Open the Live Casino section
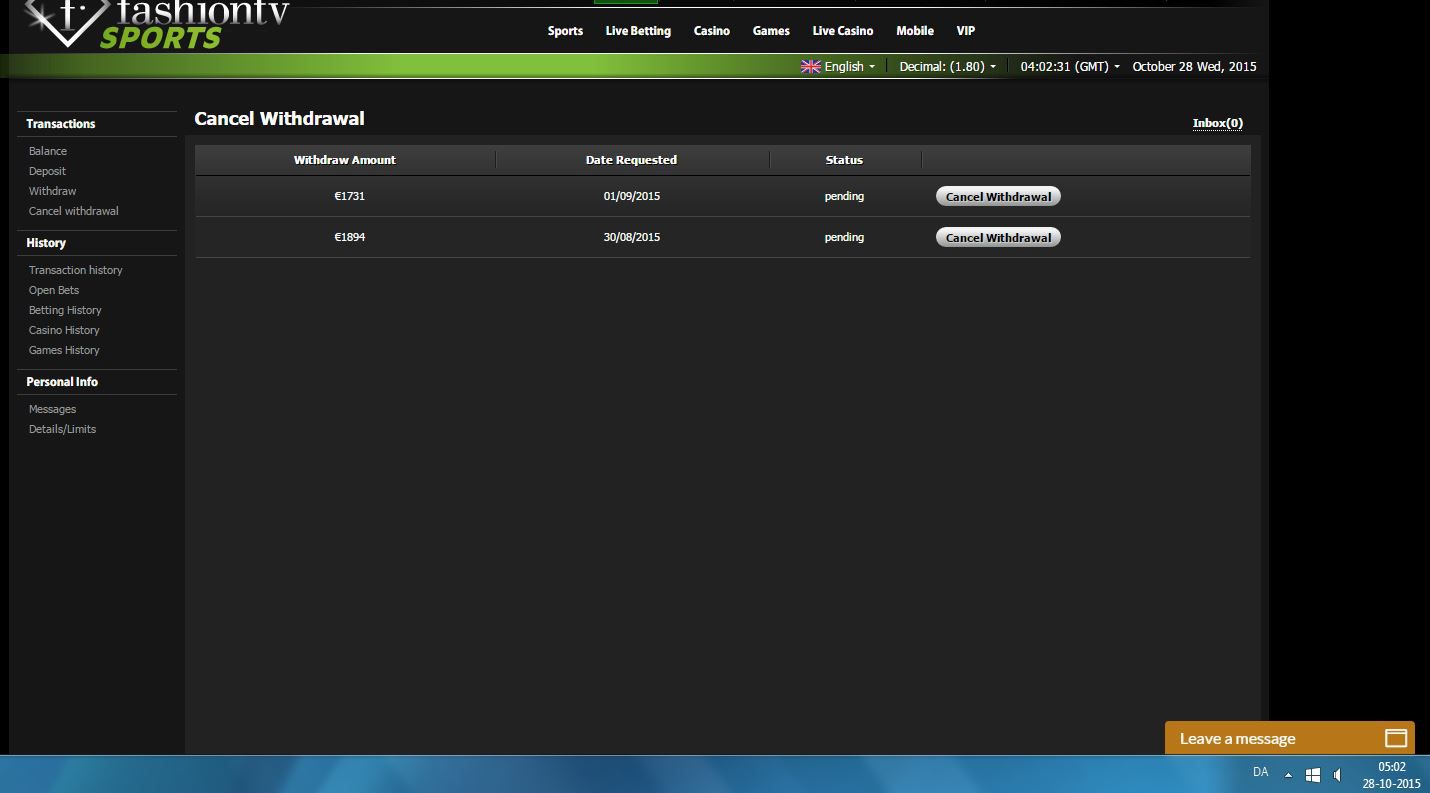The width and height of the screenshot is (1430, 793). [843, 31]
